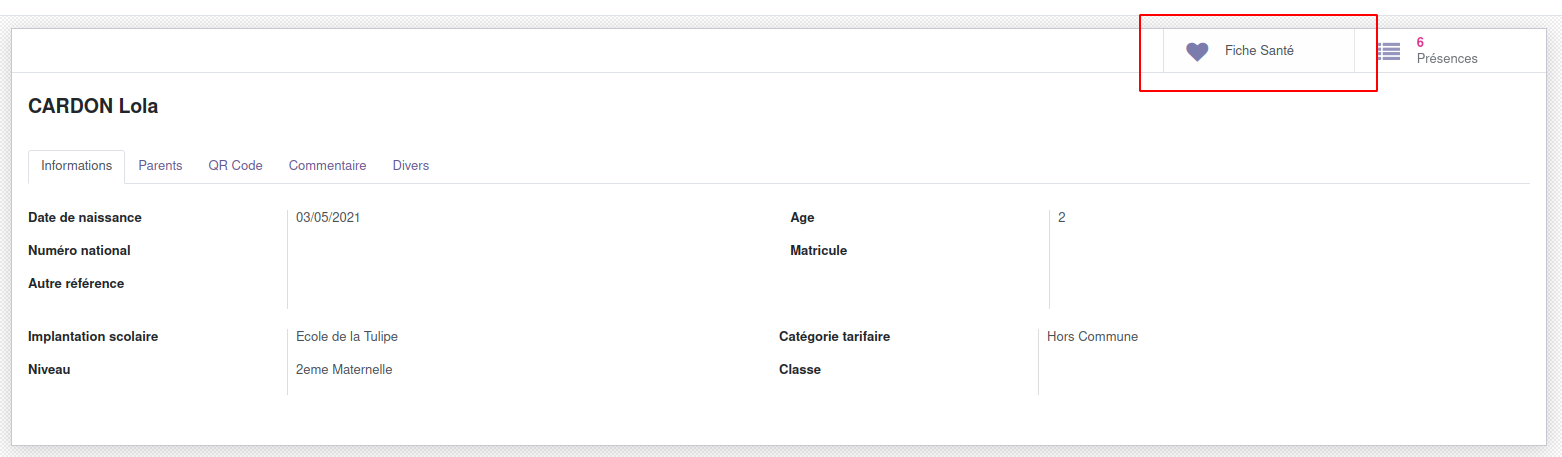Switch to the Parents tab
The width and height of the screenshot is (1562, 457).
click(x=160, y=166)
